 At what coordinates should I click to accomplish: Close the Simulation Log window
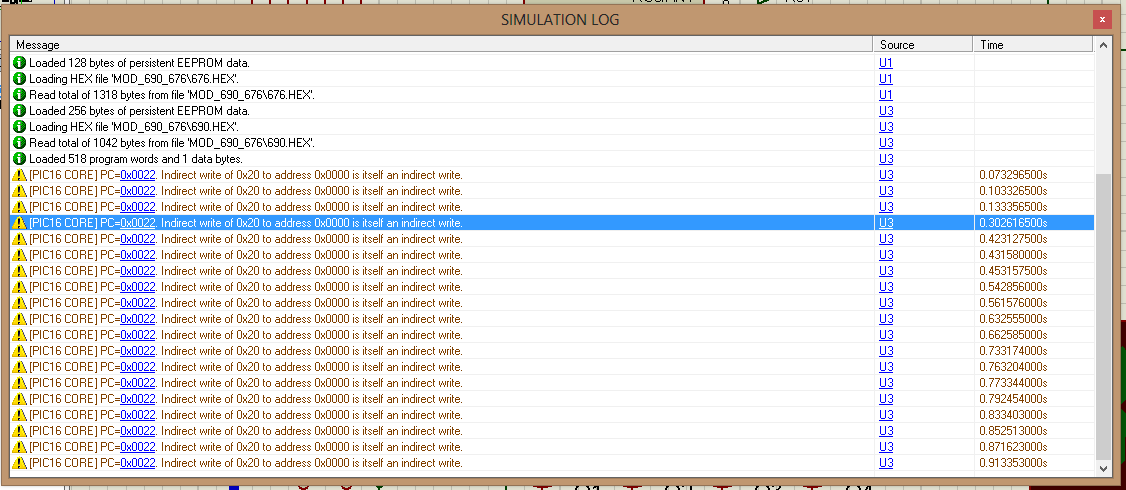(1102, 19)
